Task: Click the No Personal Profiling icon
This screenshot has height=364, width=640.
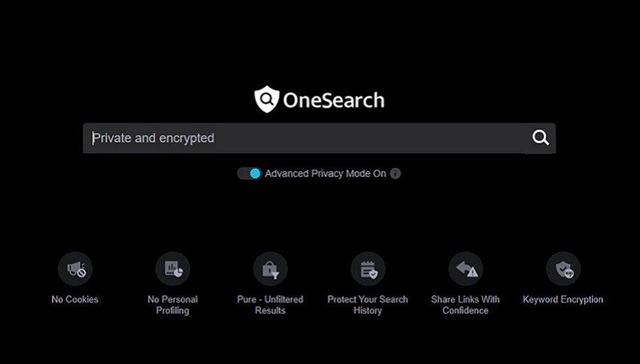Action: pos(173,269)
